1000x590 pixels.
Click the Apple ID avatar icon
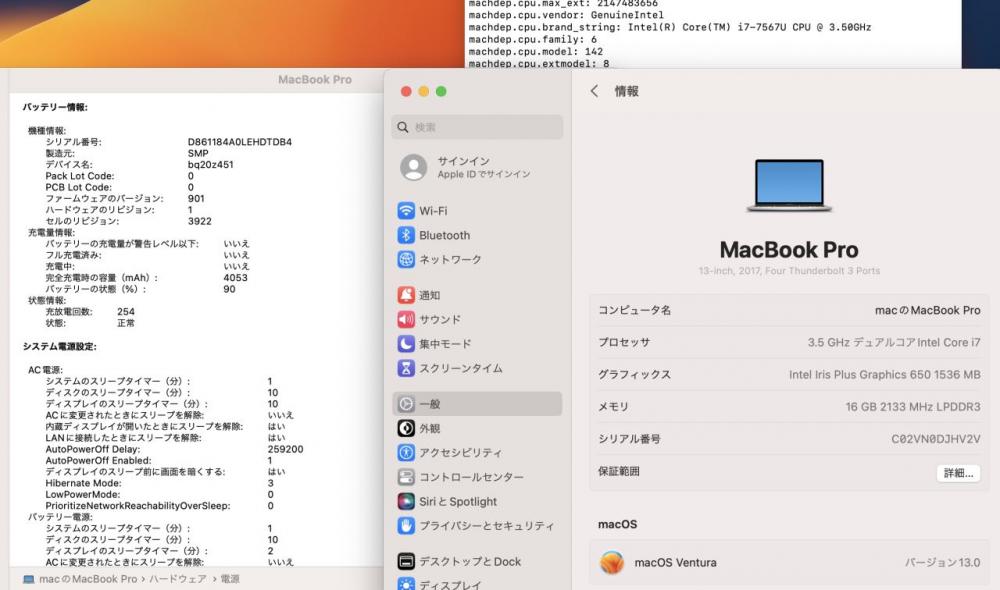(413, 167)
